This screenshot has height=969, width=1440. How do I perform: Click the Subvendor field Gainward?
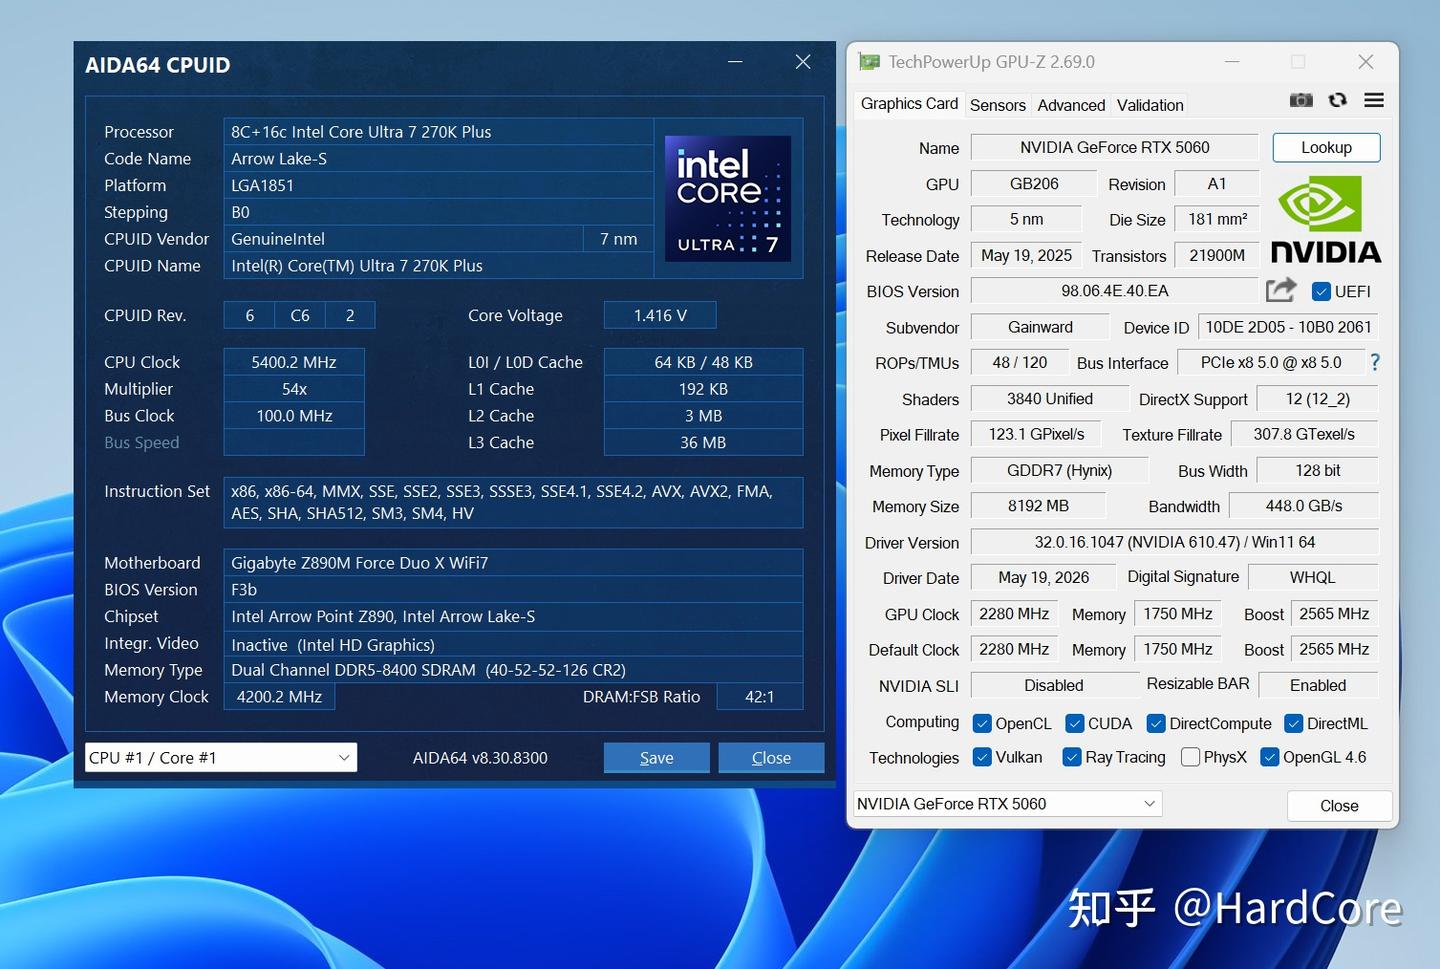(x=1040, y=327)
